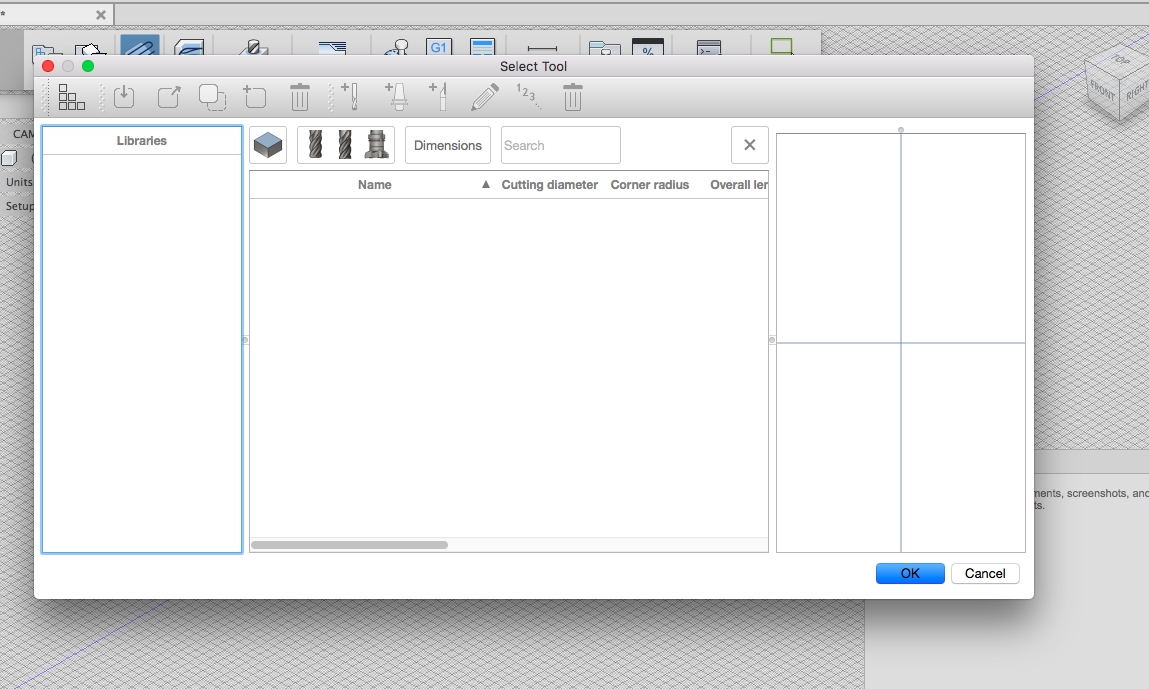Click the setup sheet icon in the main toolbar
Image resolution: width=1149 pixels, height=689 pixels.
click(482, 47)
